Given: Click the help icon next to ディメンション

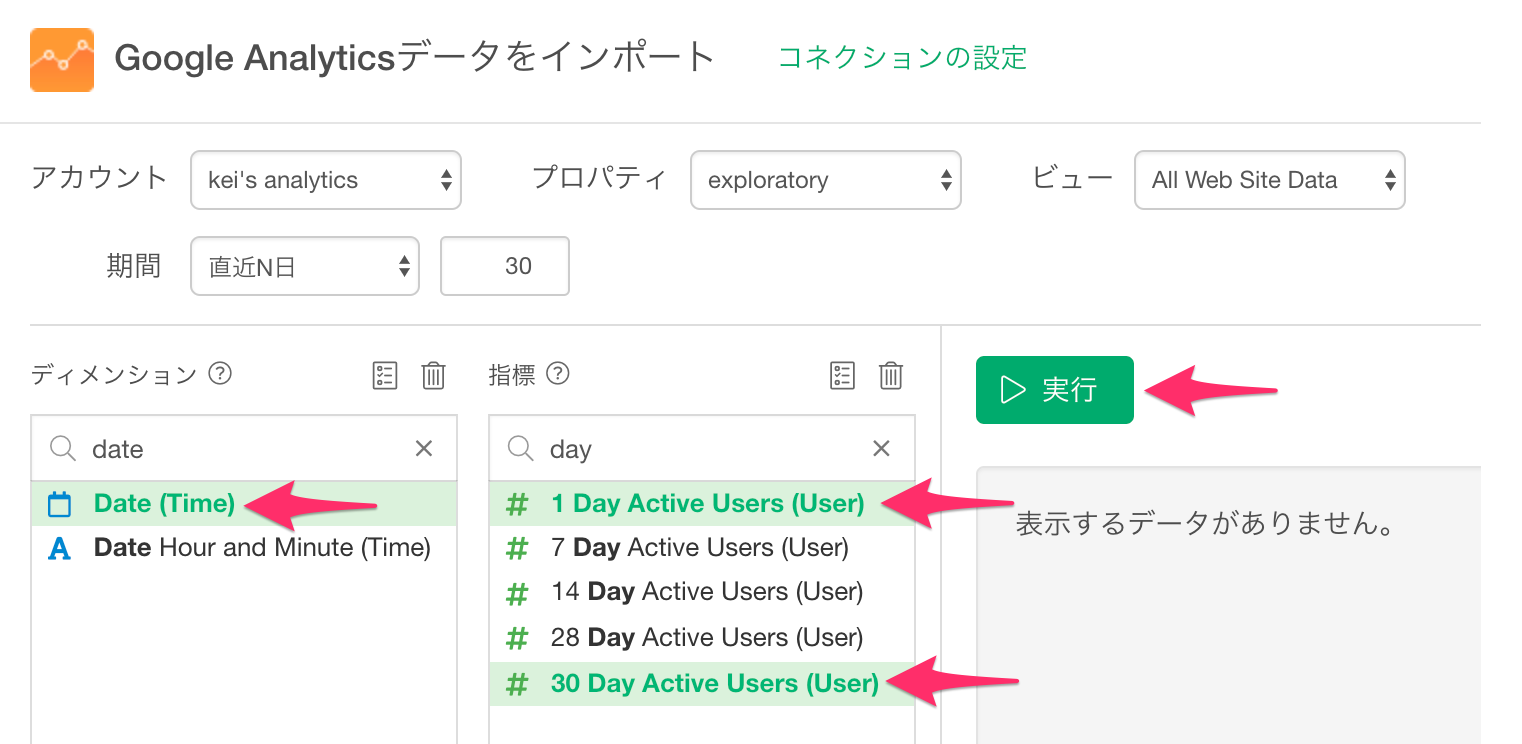Looking at the screenshot, I should pos(220,374).
